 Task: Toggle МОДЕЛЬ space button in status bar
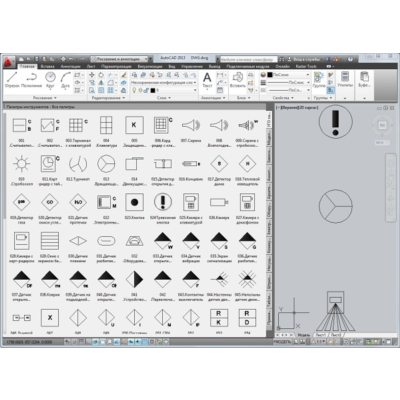[x=282, y=342]
